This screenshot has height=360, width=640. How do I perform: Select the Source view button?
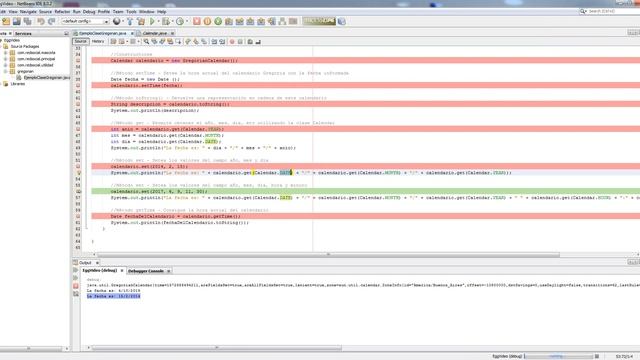click(x=80, y=41)
